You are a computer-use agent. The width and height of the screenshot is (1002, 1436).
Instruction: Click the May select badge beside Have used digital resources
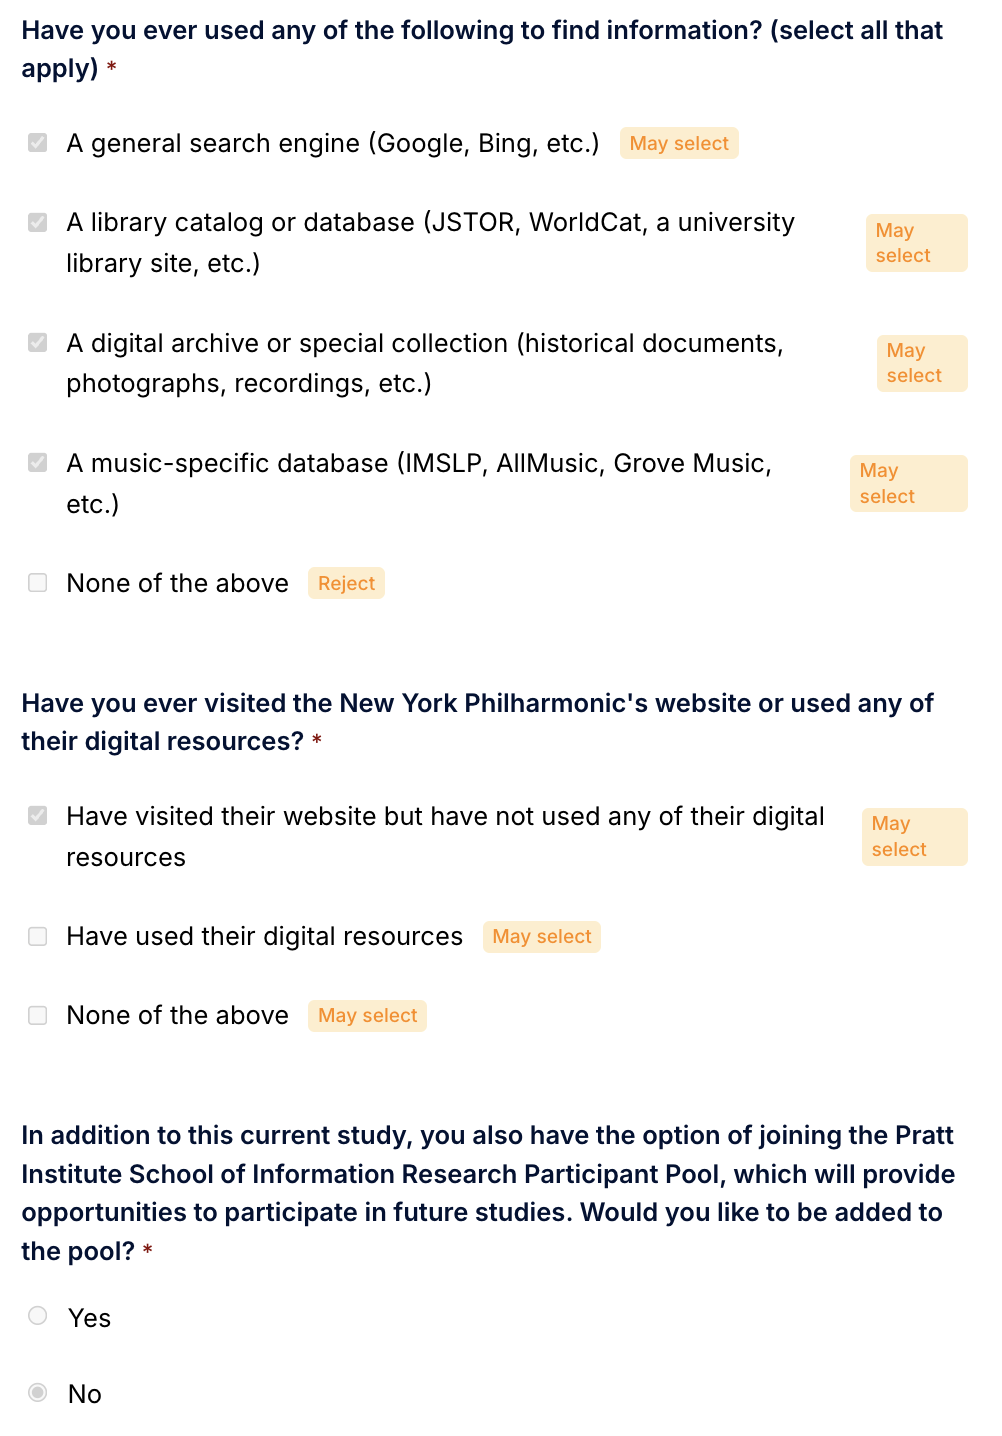pyautogui.click(x=542, y=937)
